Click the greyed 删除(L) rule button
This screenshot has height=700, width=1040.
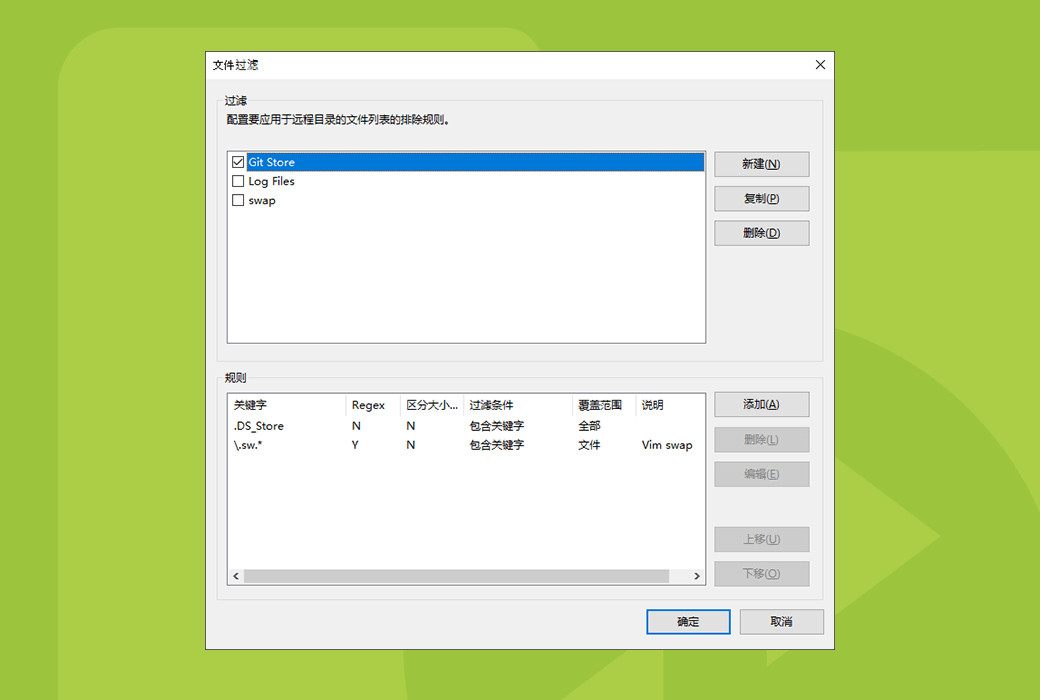click(x=761, y=439)
